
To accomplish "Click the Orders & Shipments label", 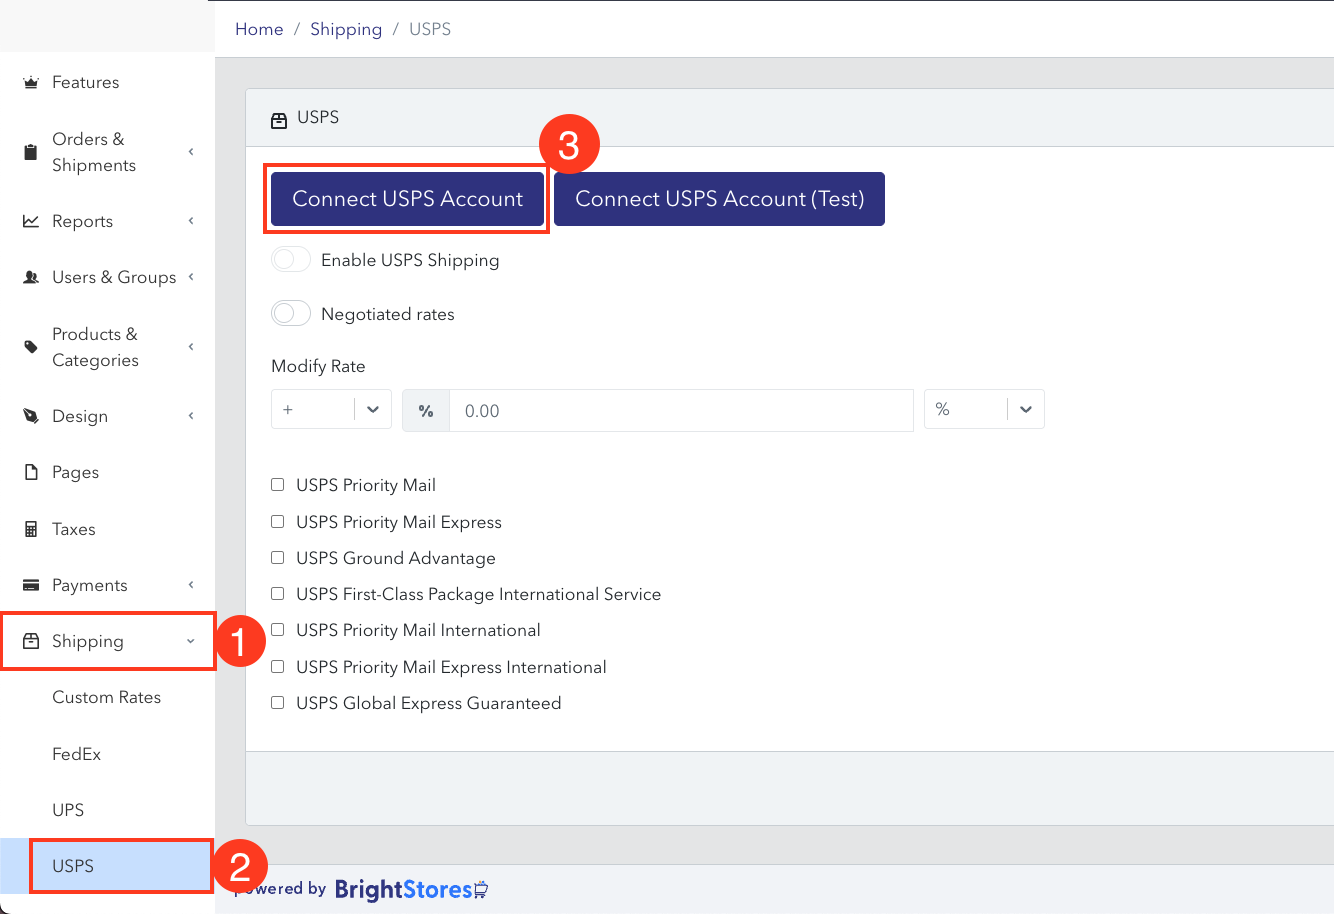I will point(94,152).
